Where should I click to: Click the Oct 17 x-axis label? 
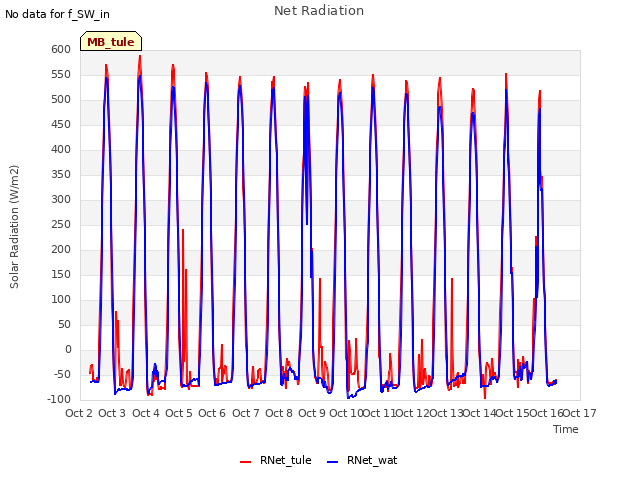tap(580, 413)
